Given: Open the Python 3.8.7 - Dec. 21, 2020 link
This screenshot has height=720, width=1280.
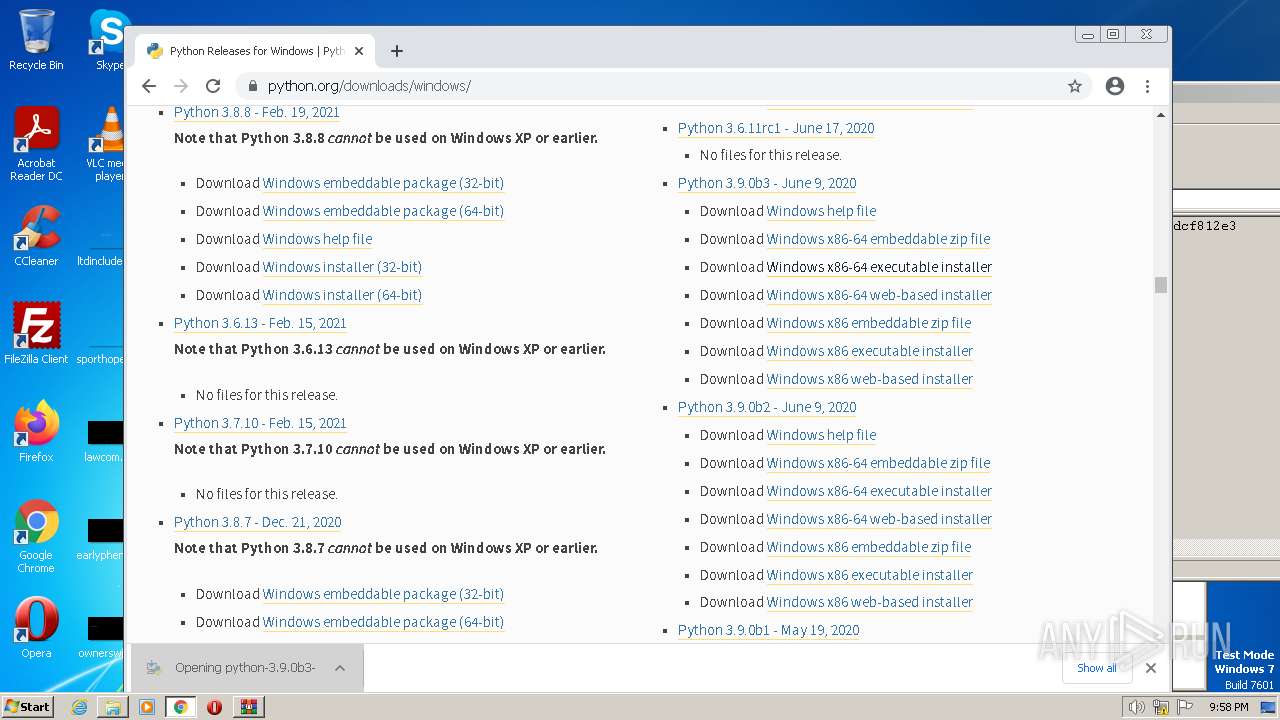Looking at the screenshot, I should [x=258, y=522].
